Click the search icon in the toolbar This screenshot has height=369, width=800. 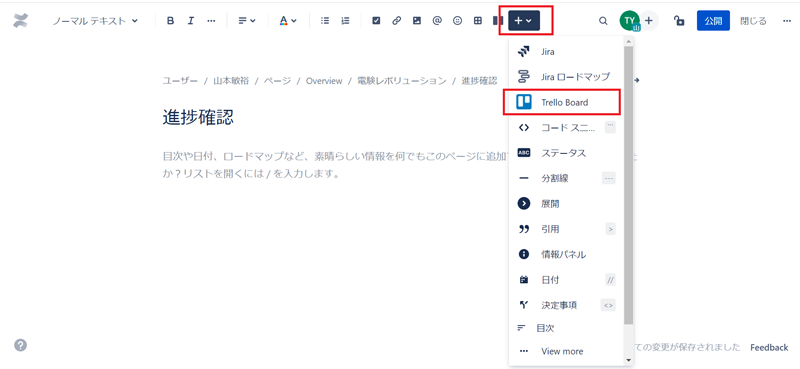pos(603,21)
